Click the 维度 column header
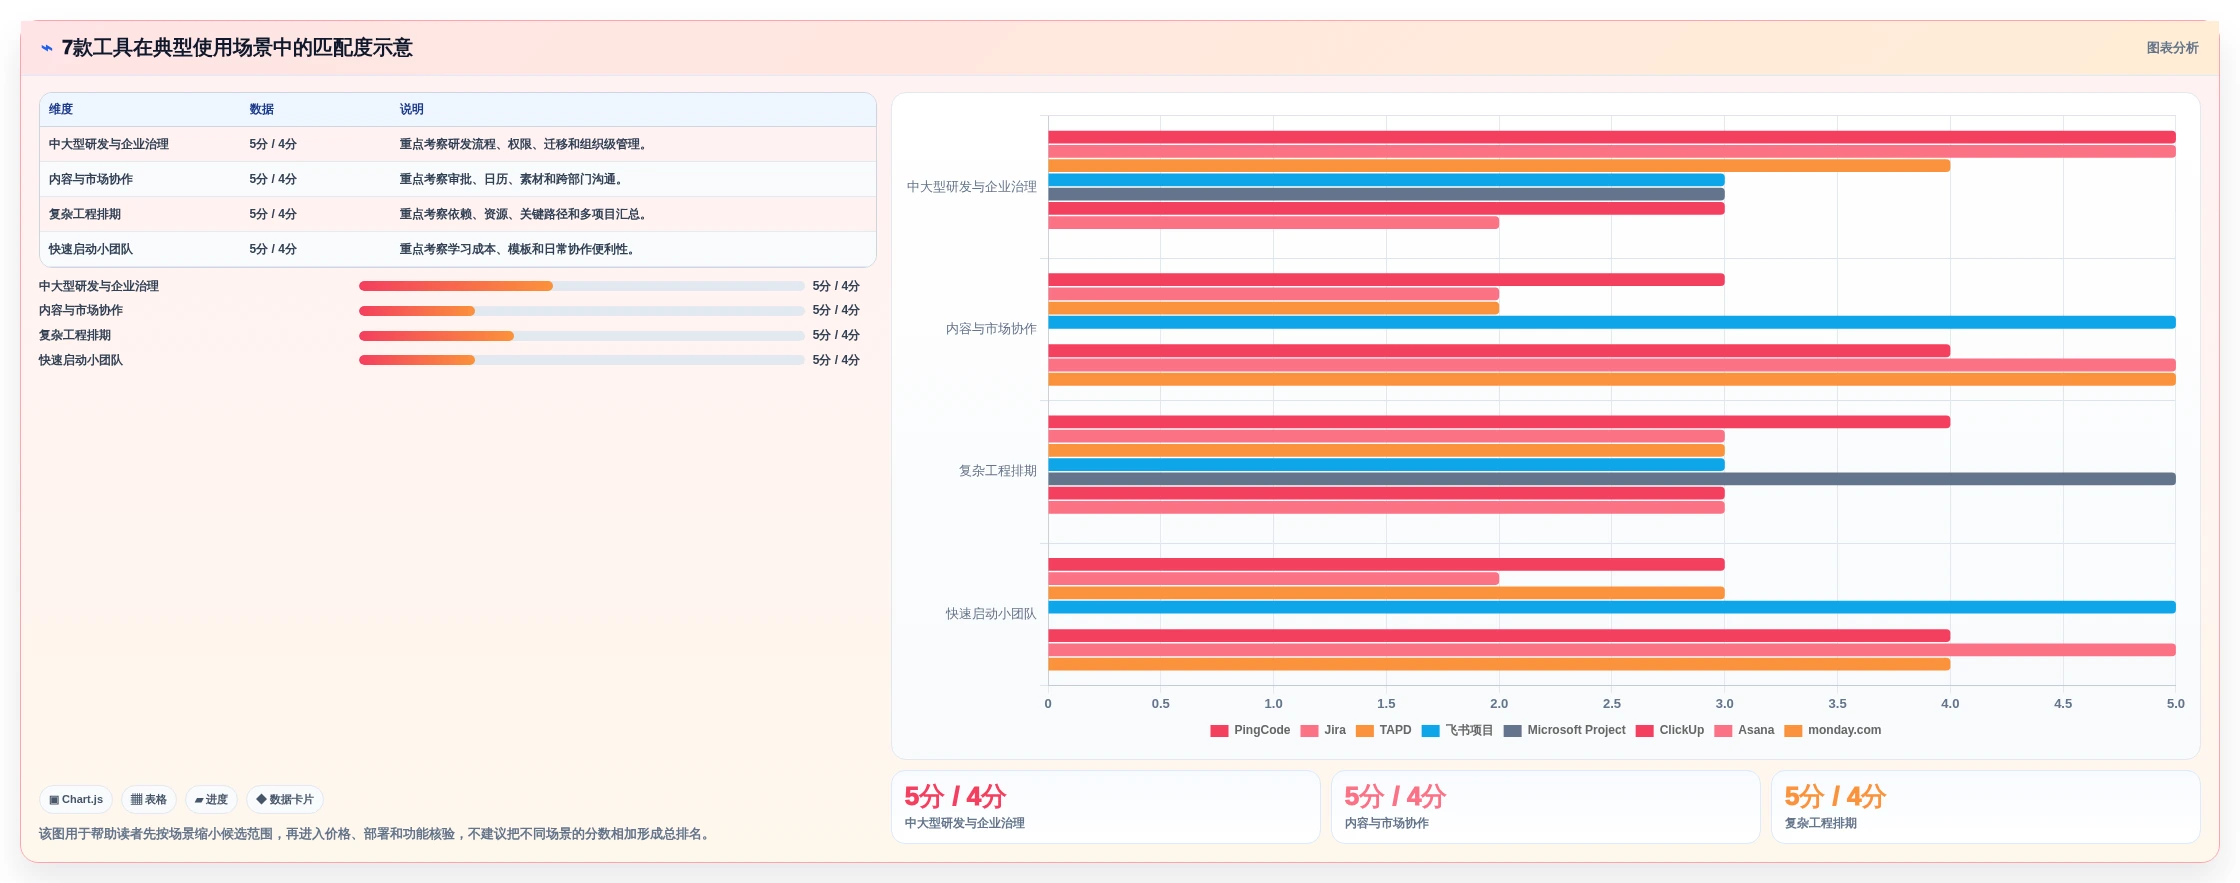 click(61, 109)
